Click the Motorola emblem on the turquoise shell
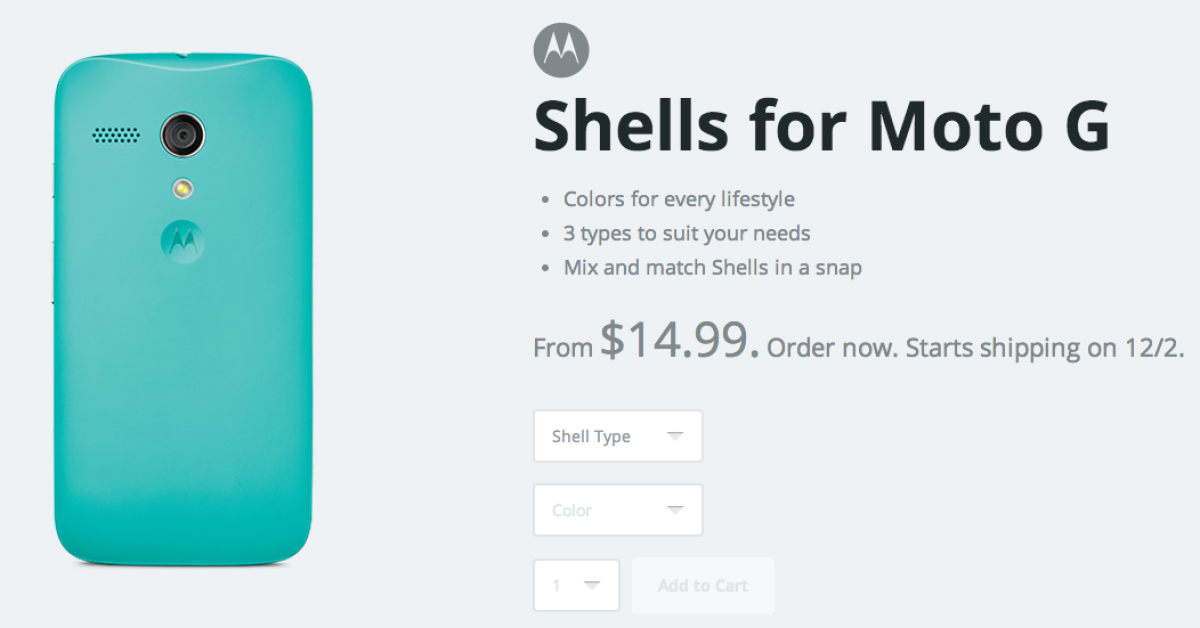 (182, 240)
